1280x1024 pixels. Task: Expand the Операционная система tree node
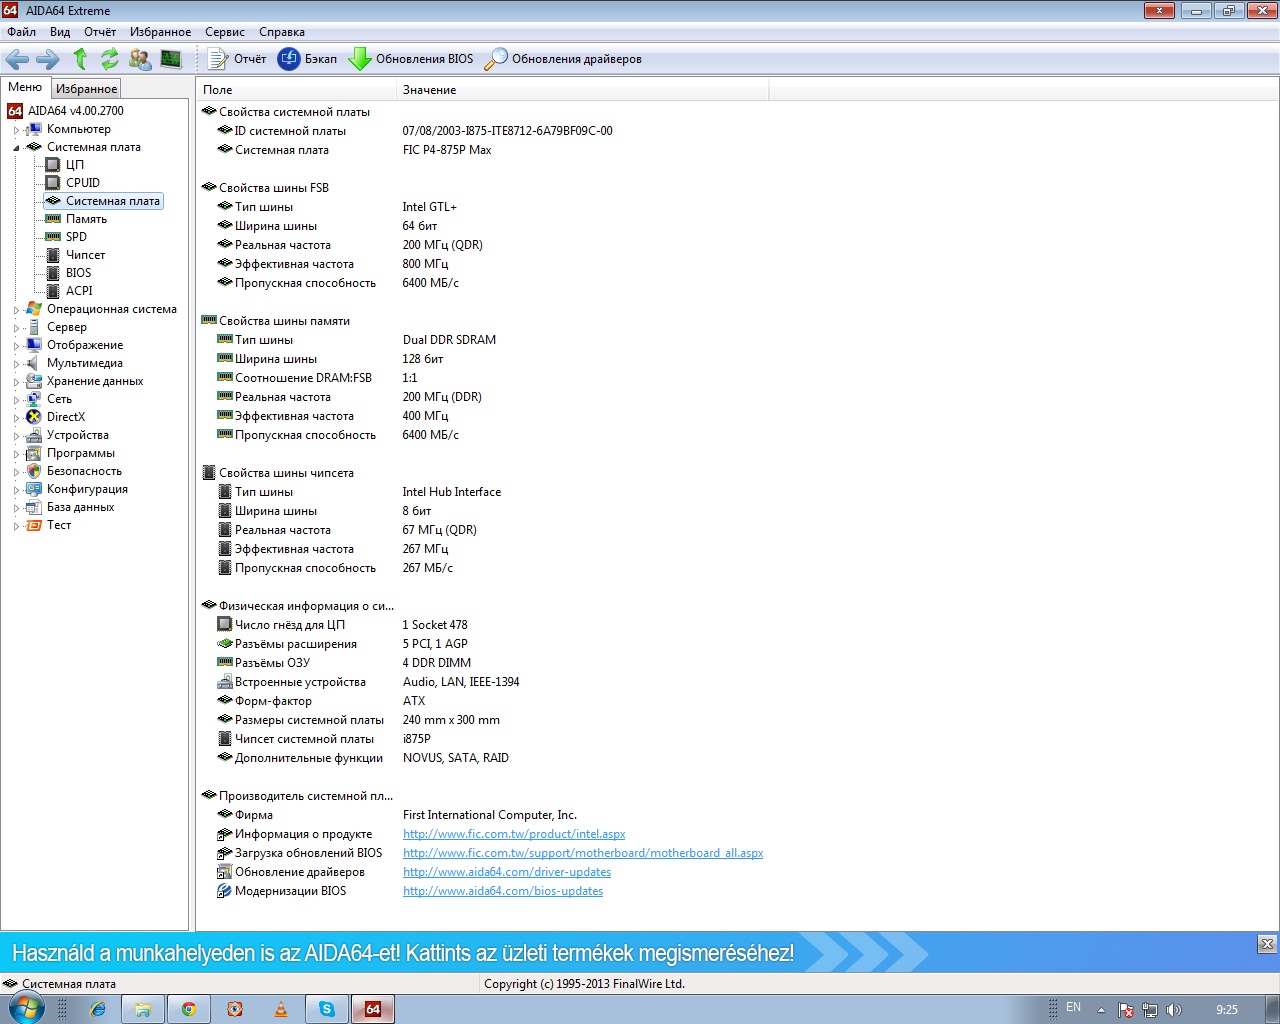[x=16, y=310]
